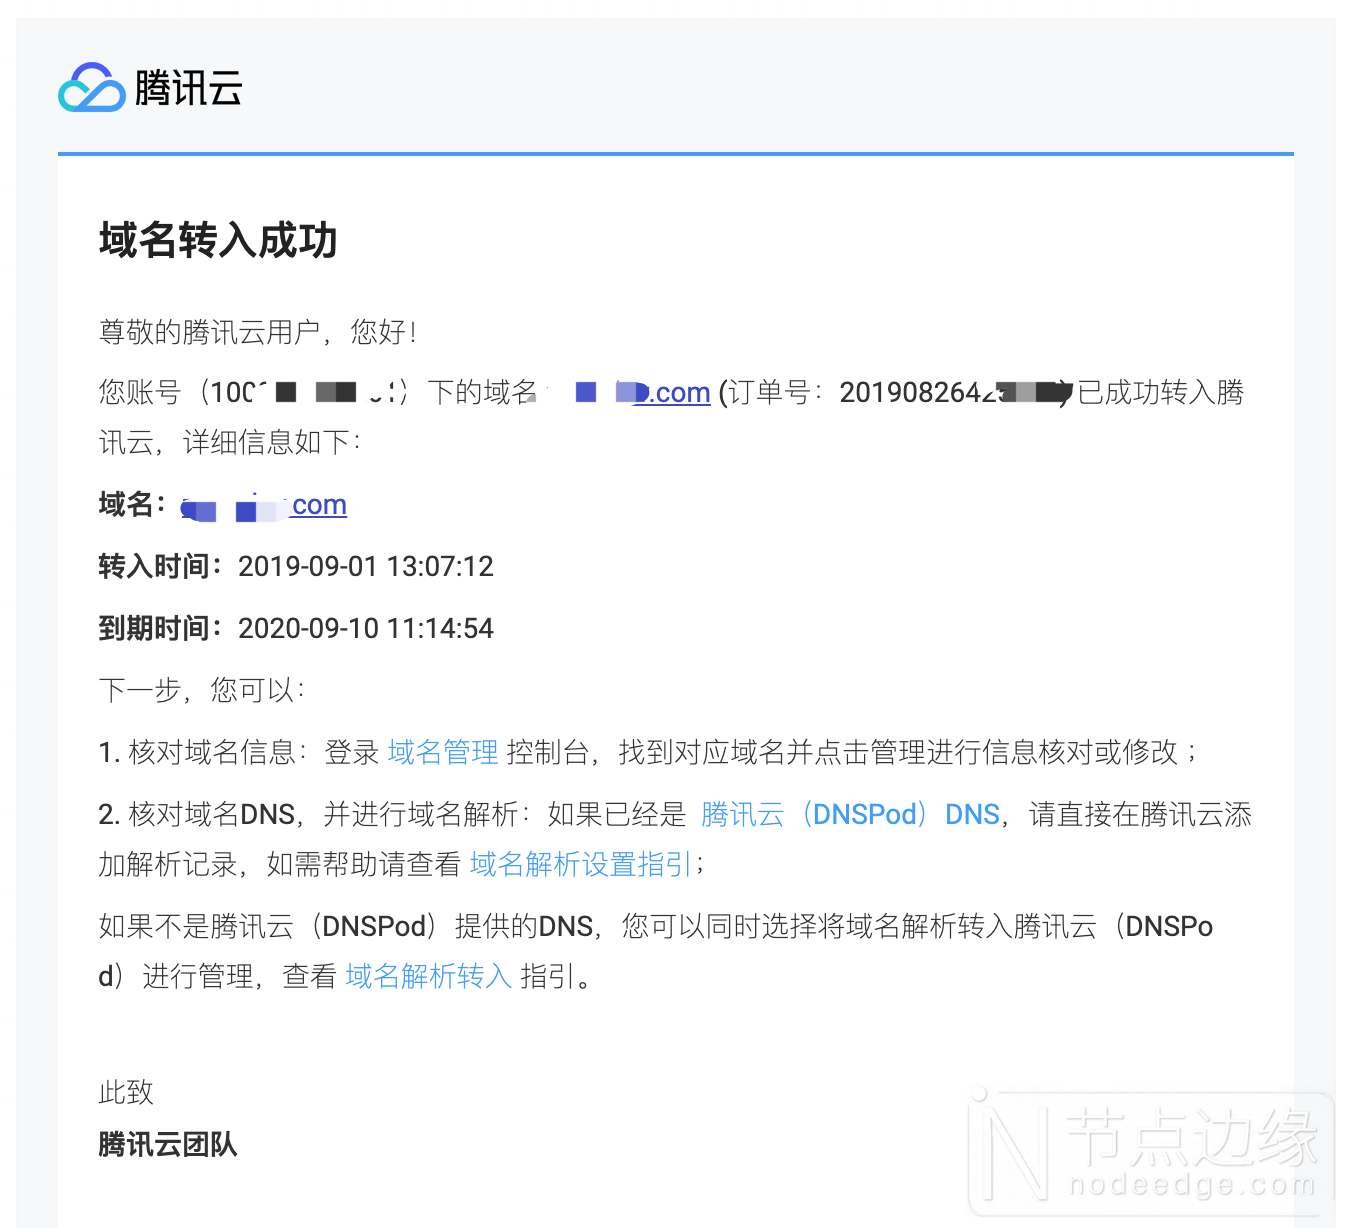Click the Tencent Cloud logo icon
Image resolution: width=1346 pixels, height=1228 pixels.
click(x=91, y=88)
